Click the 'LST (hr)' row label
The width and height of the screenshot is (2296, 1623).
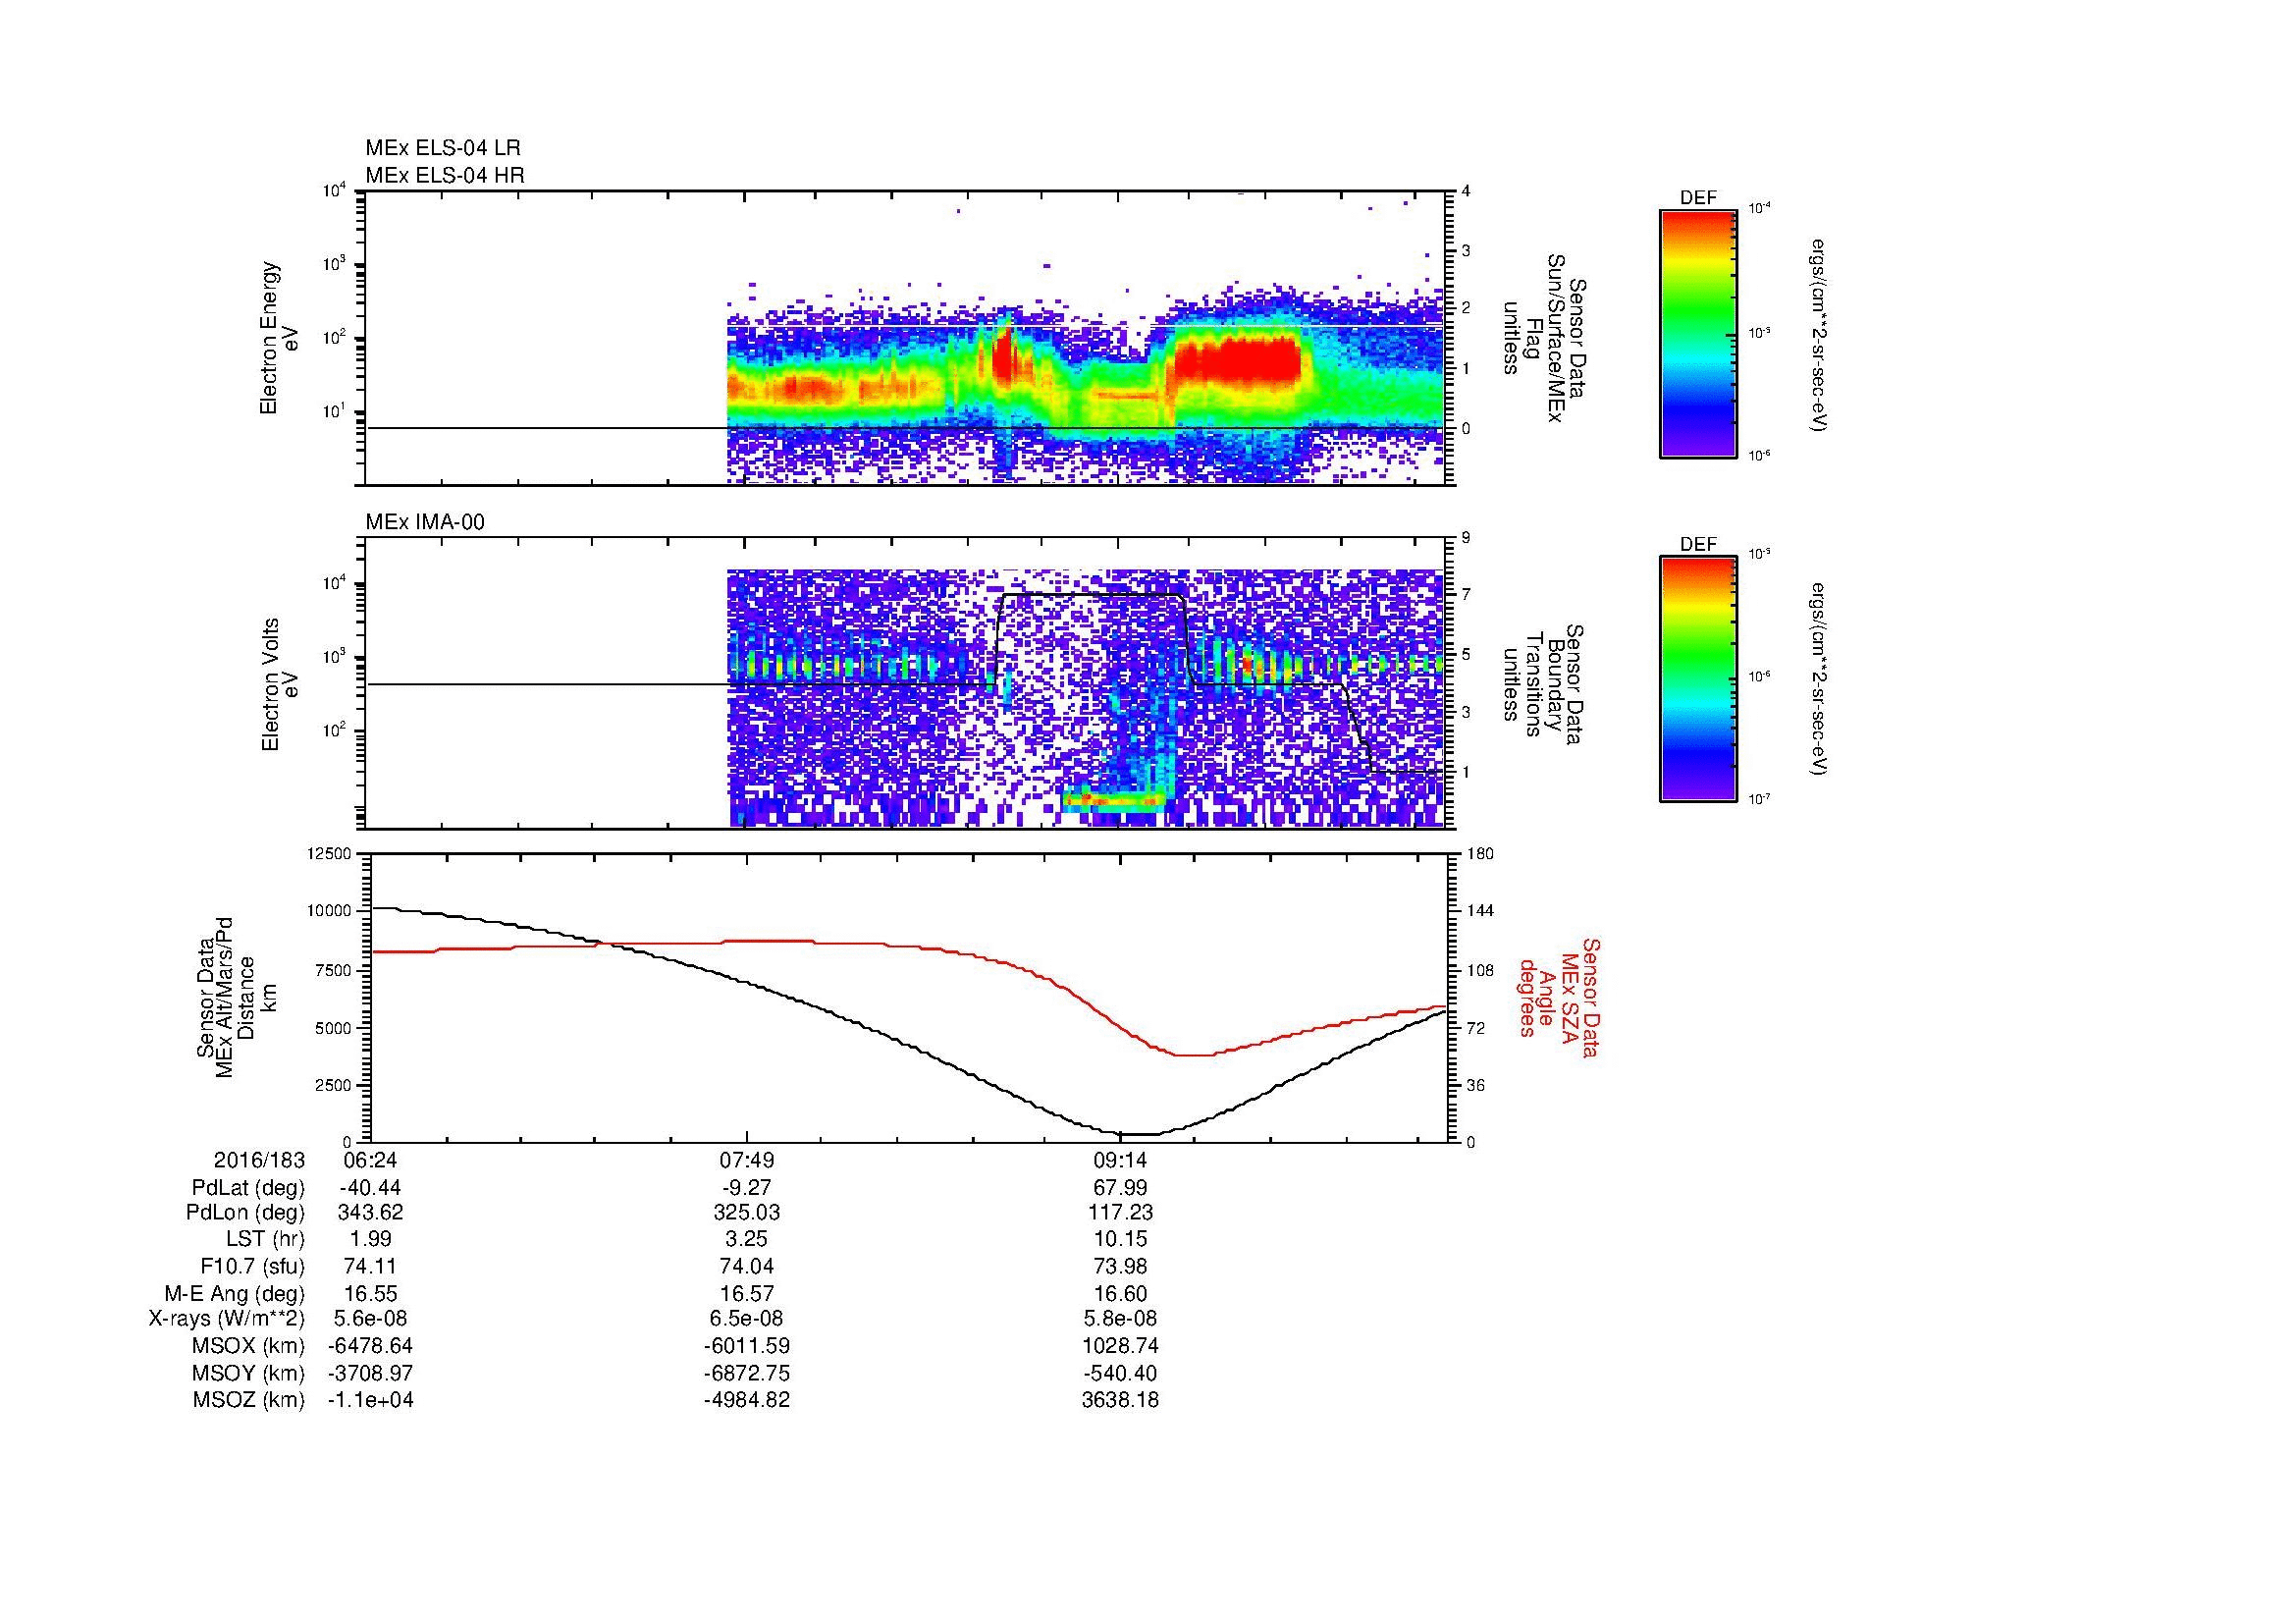coord(265,1240)
